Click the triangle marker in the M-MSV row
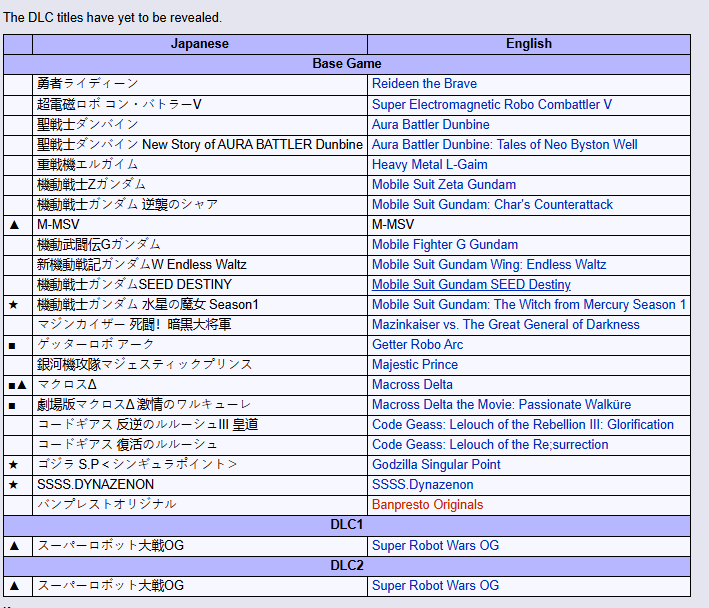Viewport: 709px width, 608px height. coord(14,225)
